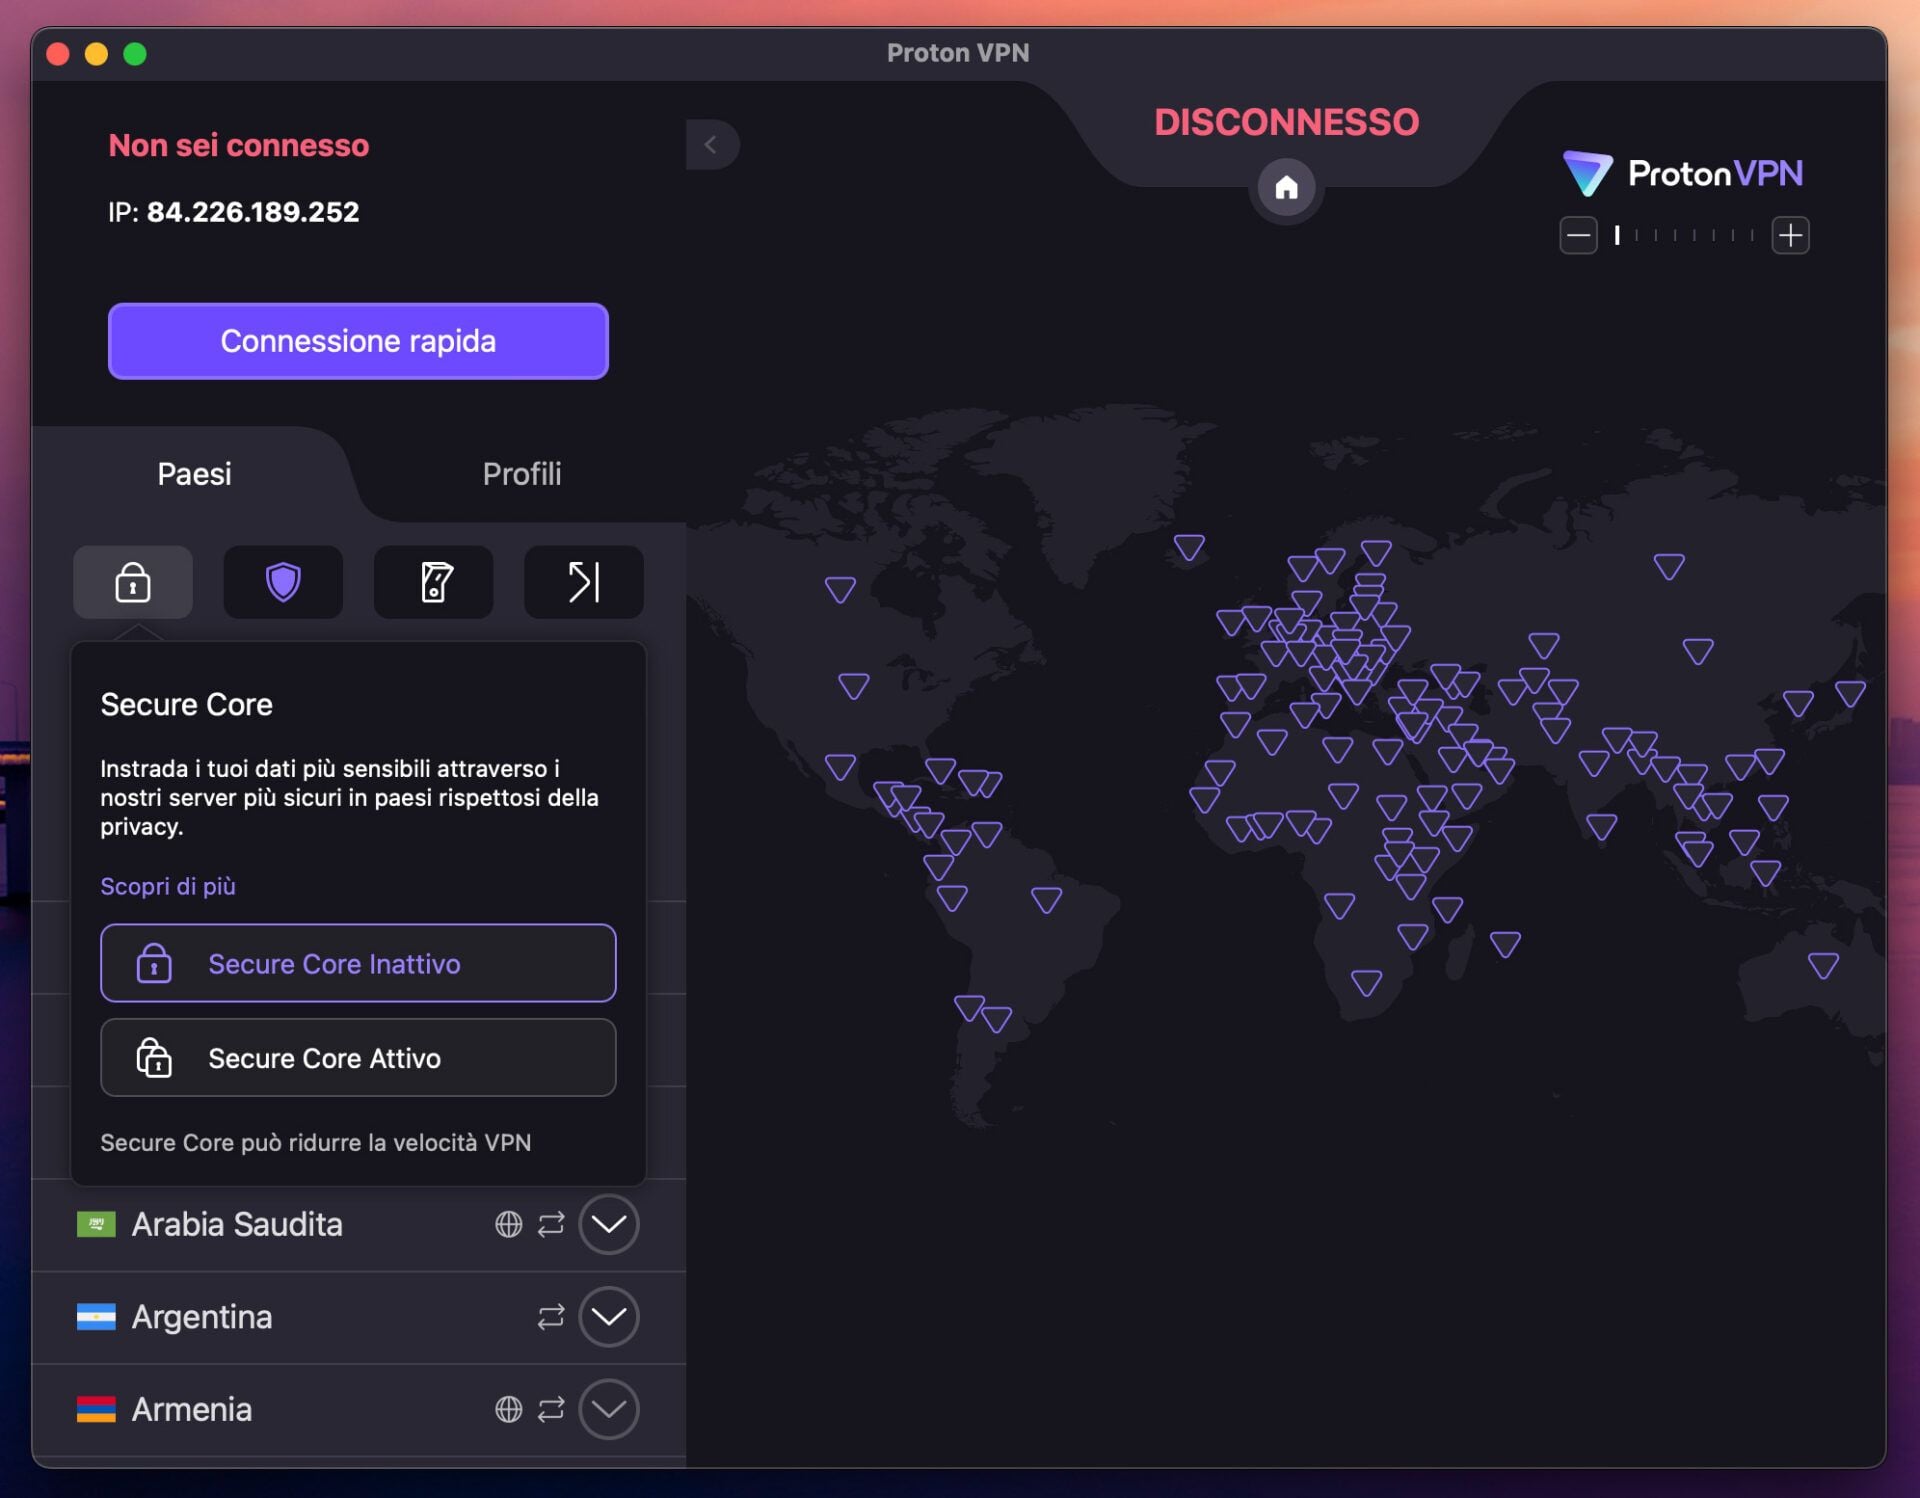This screenshot has height=1498, width=1920.
Task: Click the Secure Core popup heading
Action: pos(186,704)
